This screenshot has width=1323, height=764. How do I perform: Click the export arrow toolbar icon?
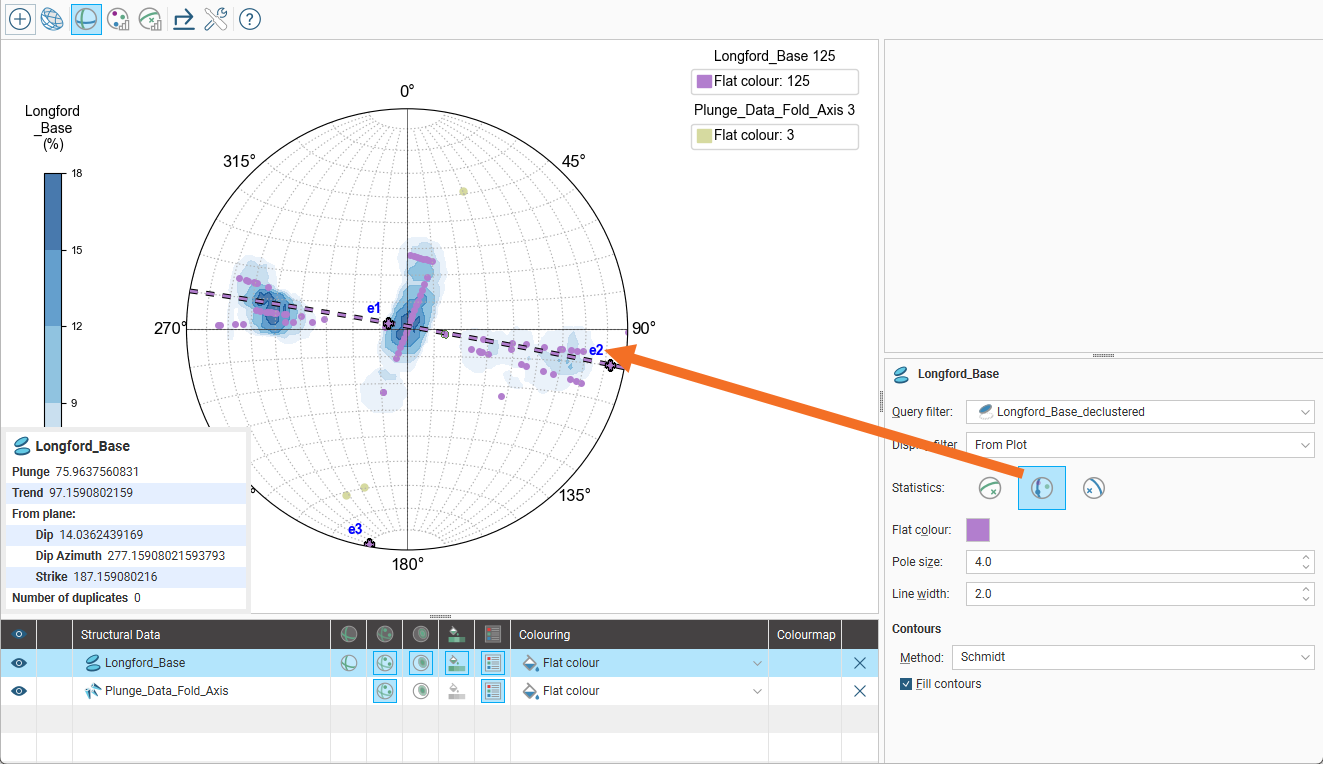coord(183,19)
